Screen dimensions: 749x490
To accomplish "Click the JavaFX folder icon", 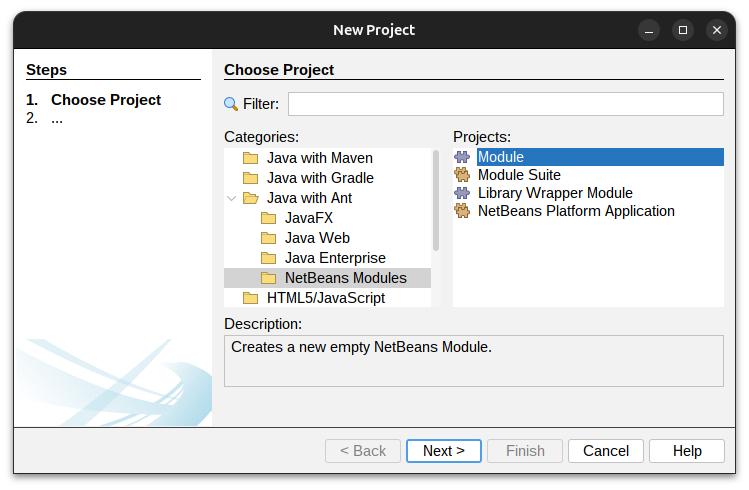I will pyautogui.click(x=268, y=218).
